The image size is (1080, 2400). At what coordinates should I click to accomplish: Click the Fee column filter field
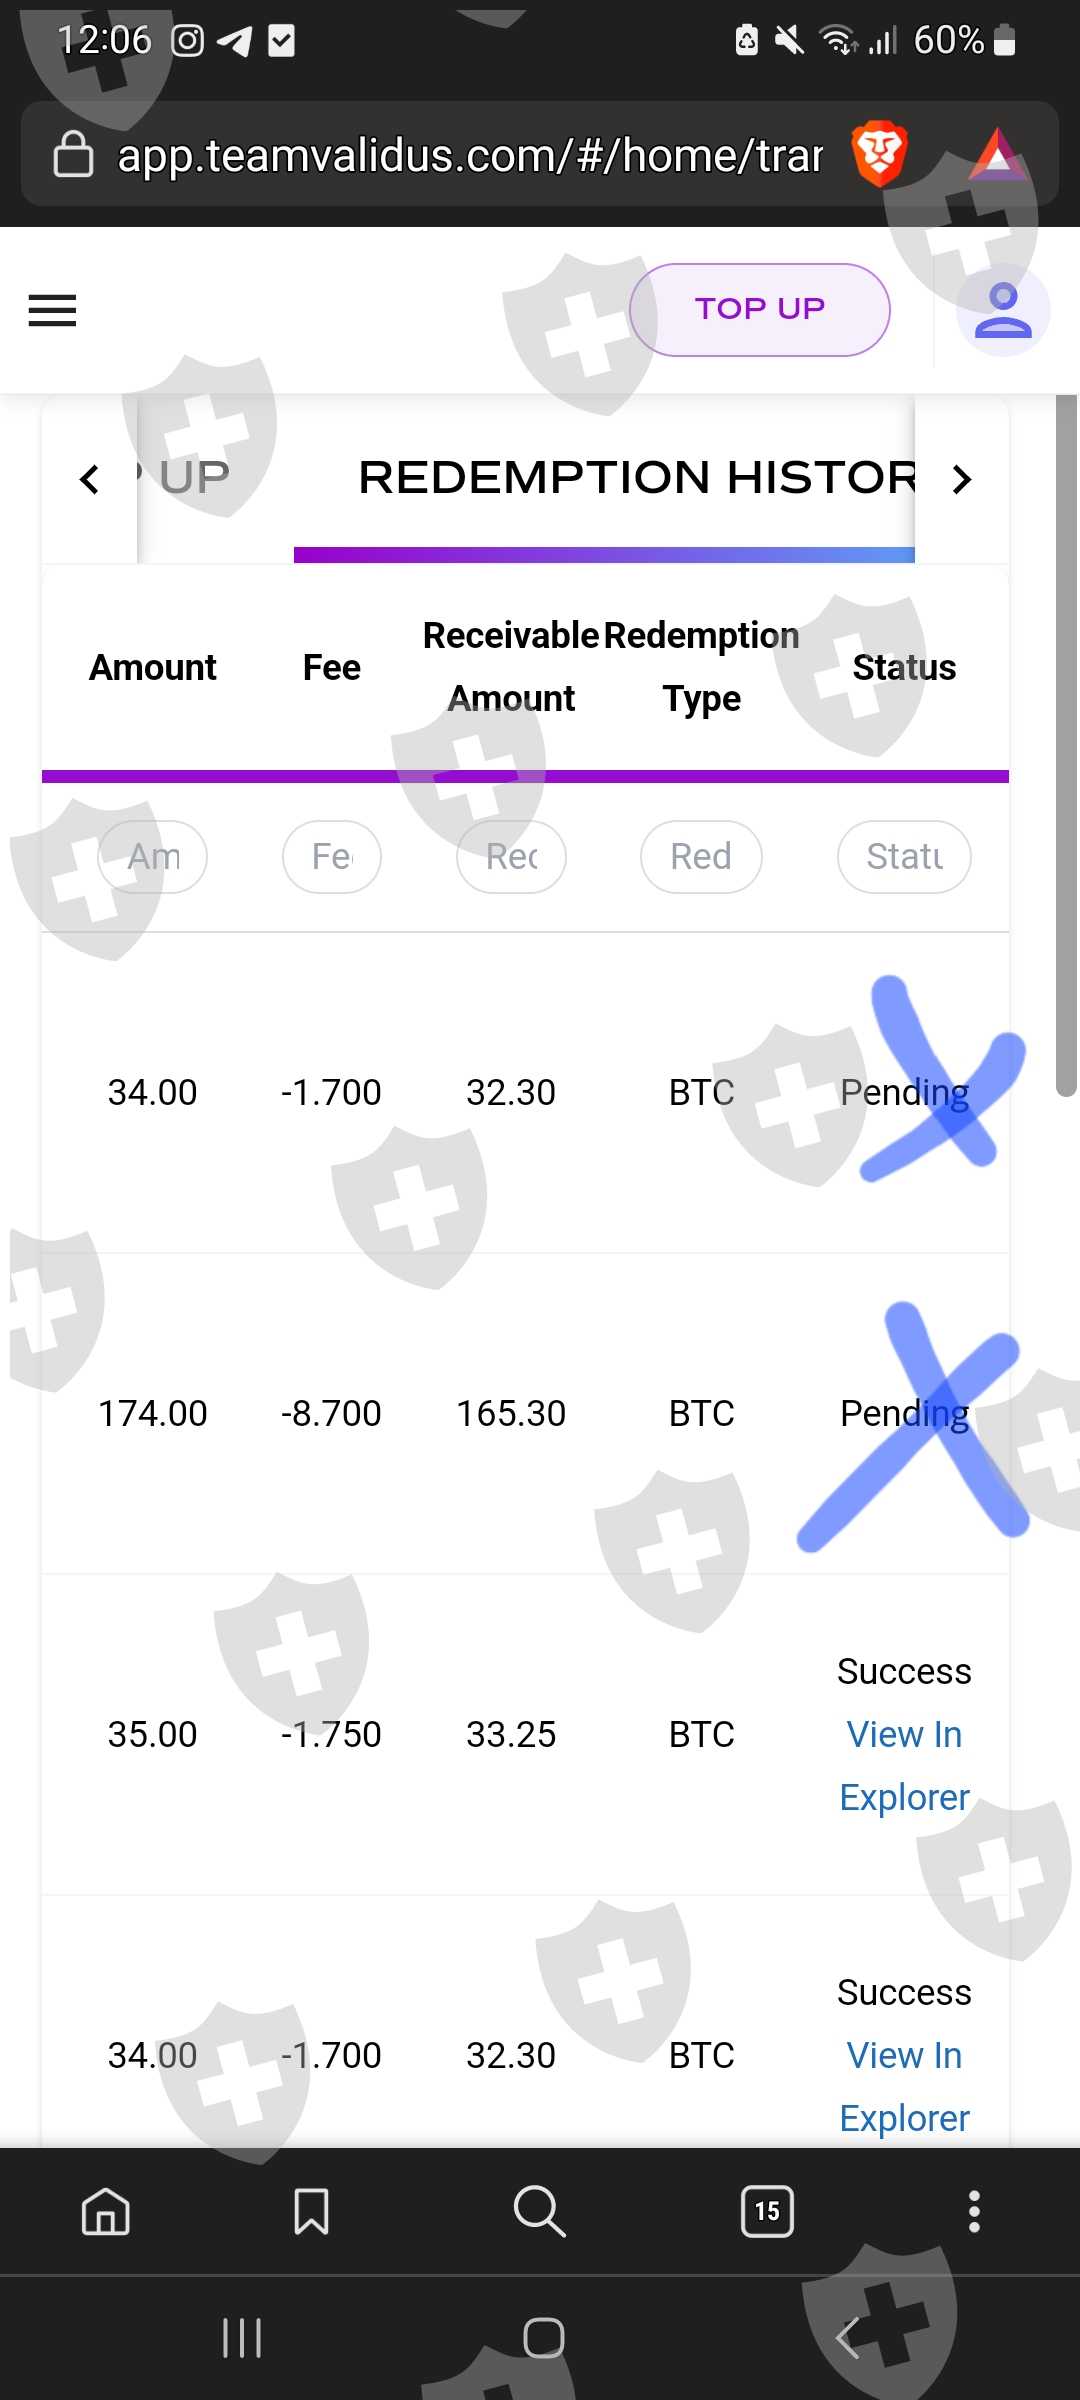tap(332, 857)
